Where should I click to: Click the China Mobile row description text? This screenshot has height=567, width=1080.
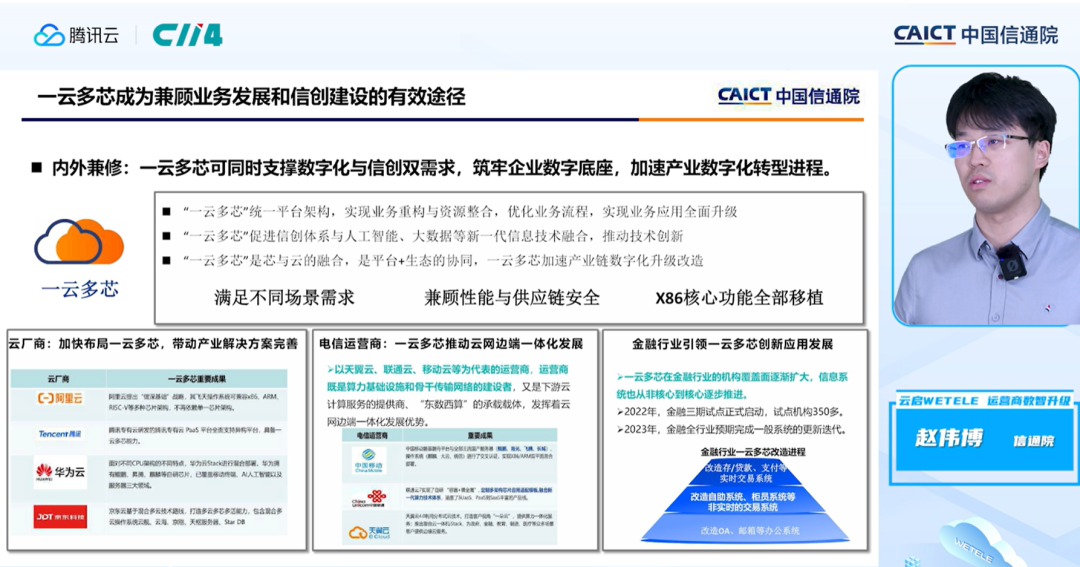pyautogui.click(x=479, y=456)
